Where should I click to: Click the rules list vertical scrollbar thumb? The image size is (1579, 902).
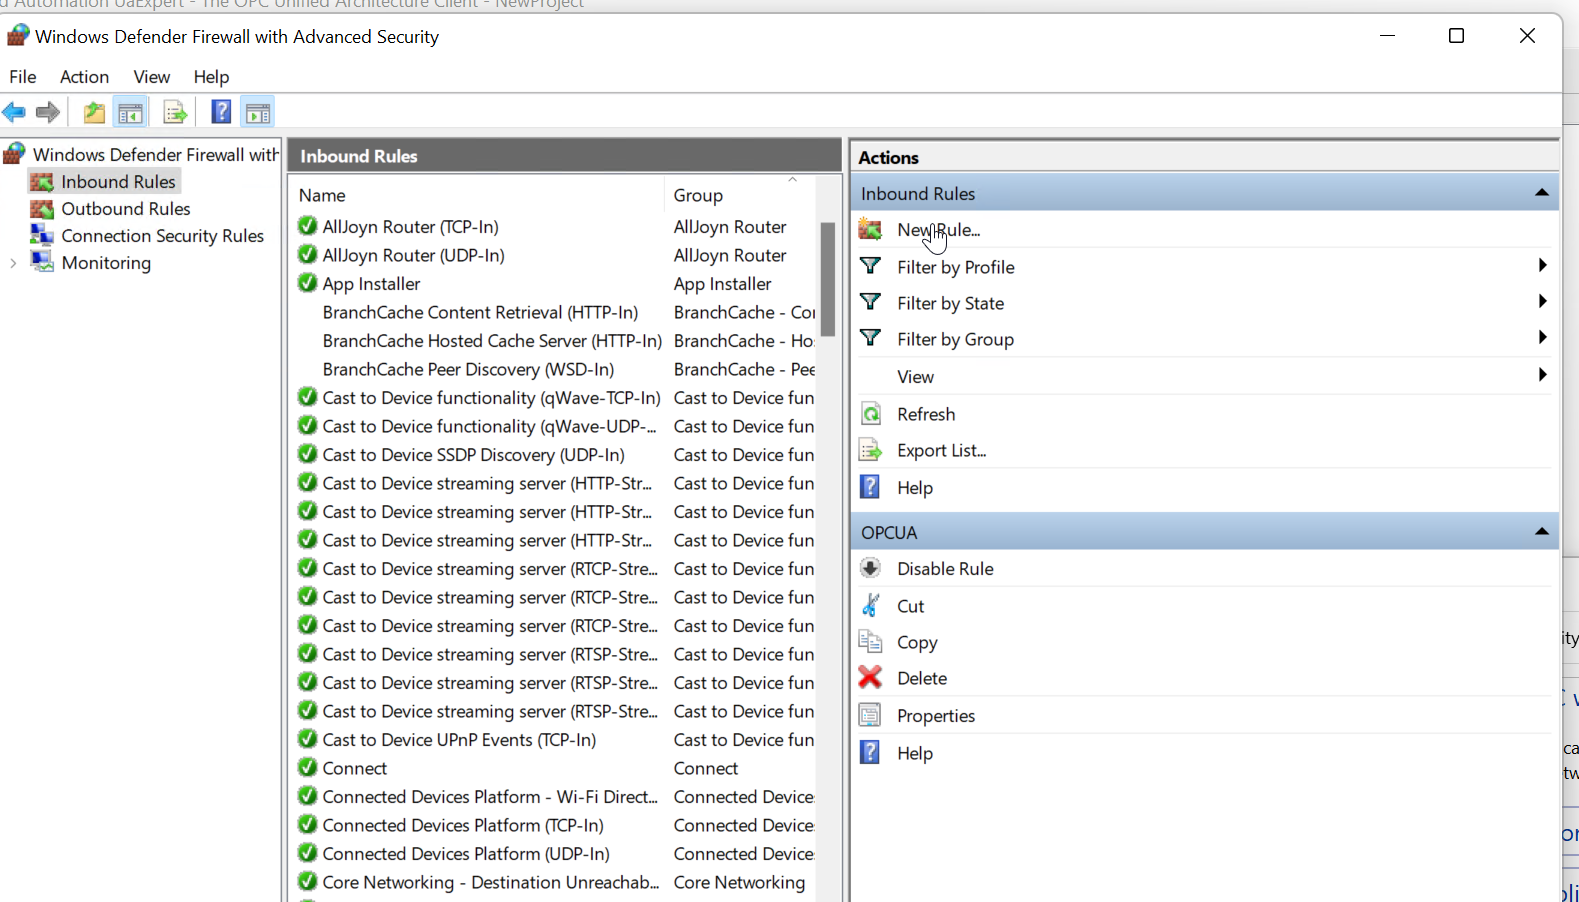(x=828, y=279)
